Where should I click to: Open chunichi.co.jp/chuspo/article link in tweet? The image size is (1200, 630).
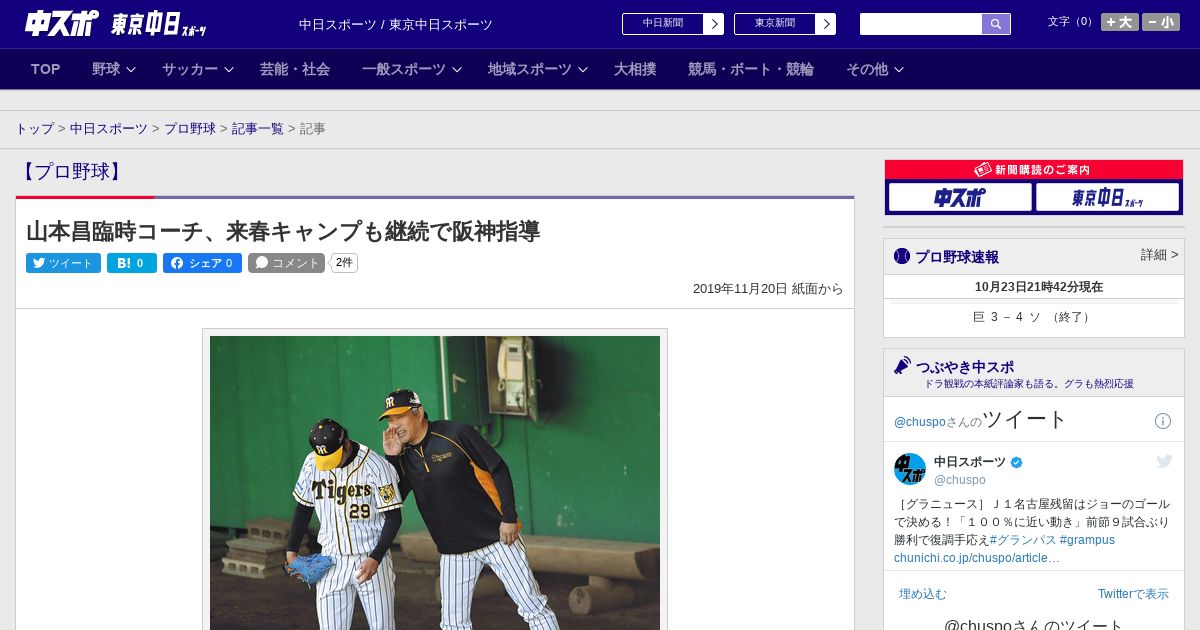[x=977, y=558]
